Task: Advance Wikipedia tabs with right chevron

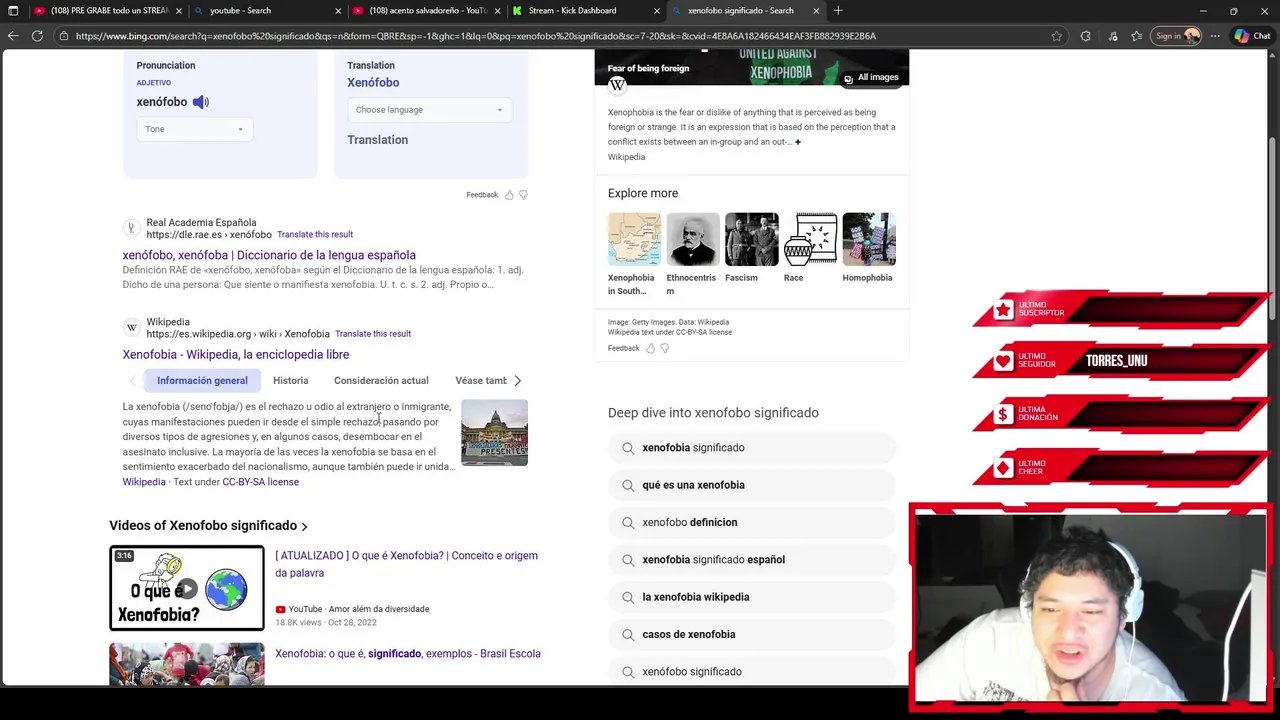Action: (517, 381)
